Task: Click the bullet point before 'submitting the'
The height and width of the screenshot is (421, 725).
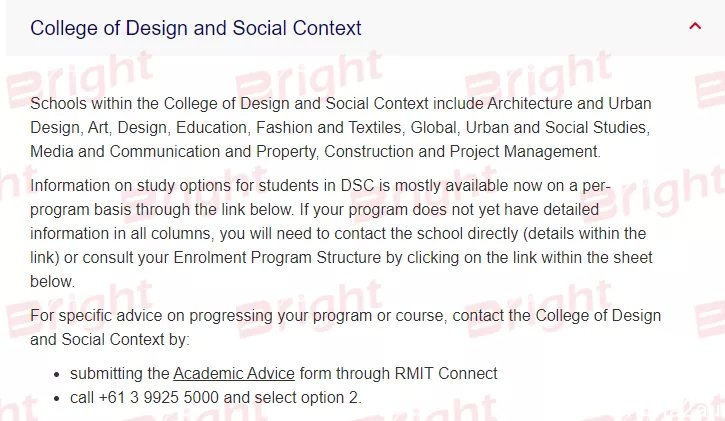Action: pos(57,374)
